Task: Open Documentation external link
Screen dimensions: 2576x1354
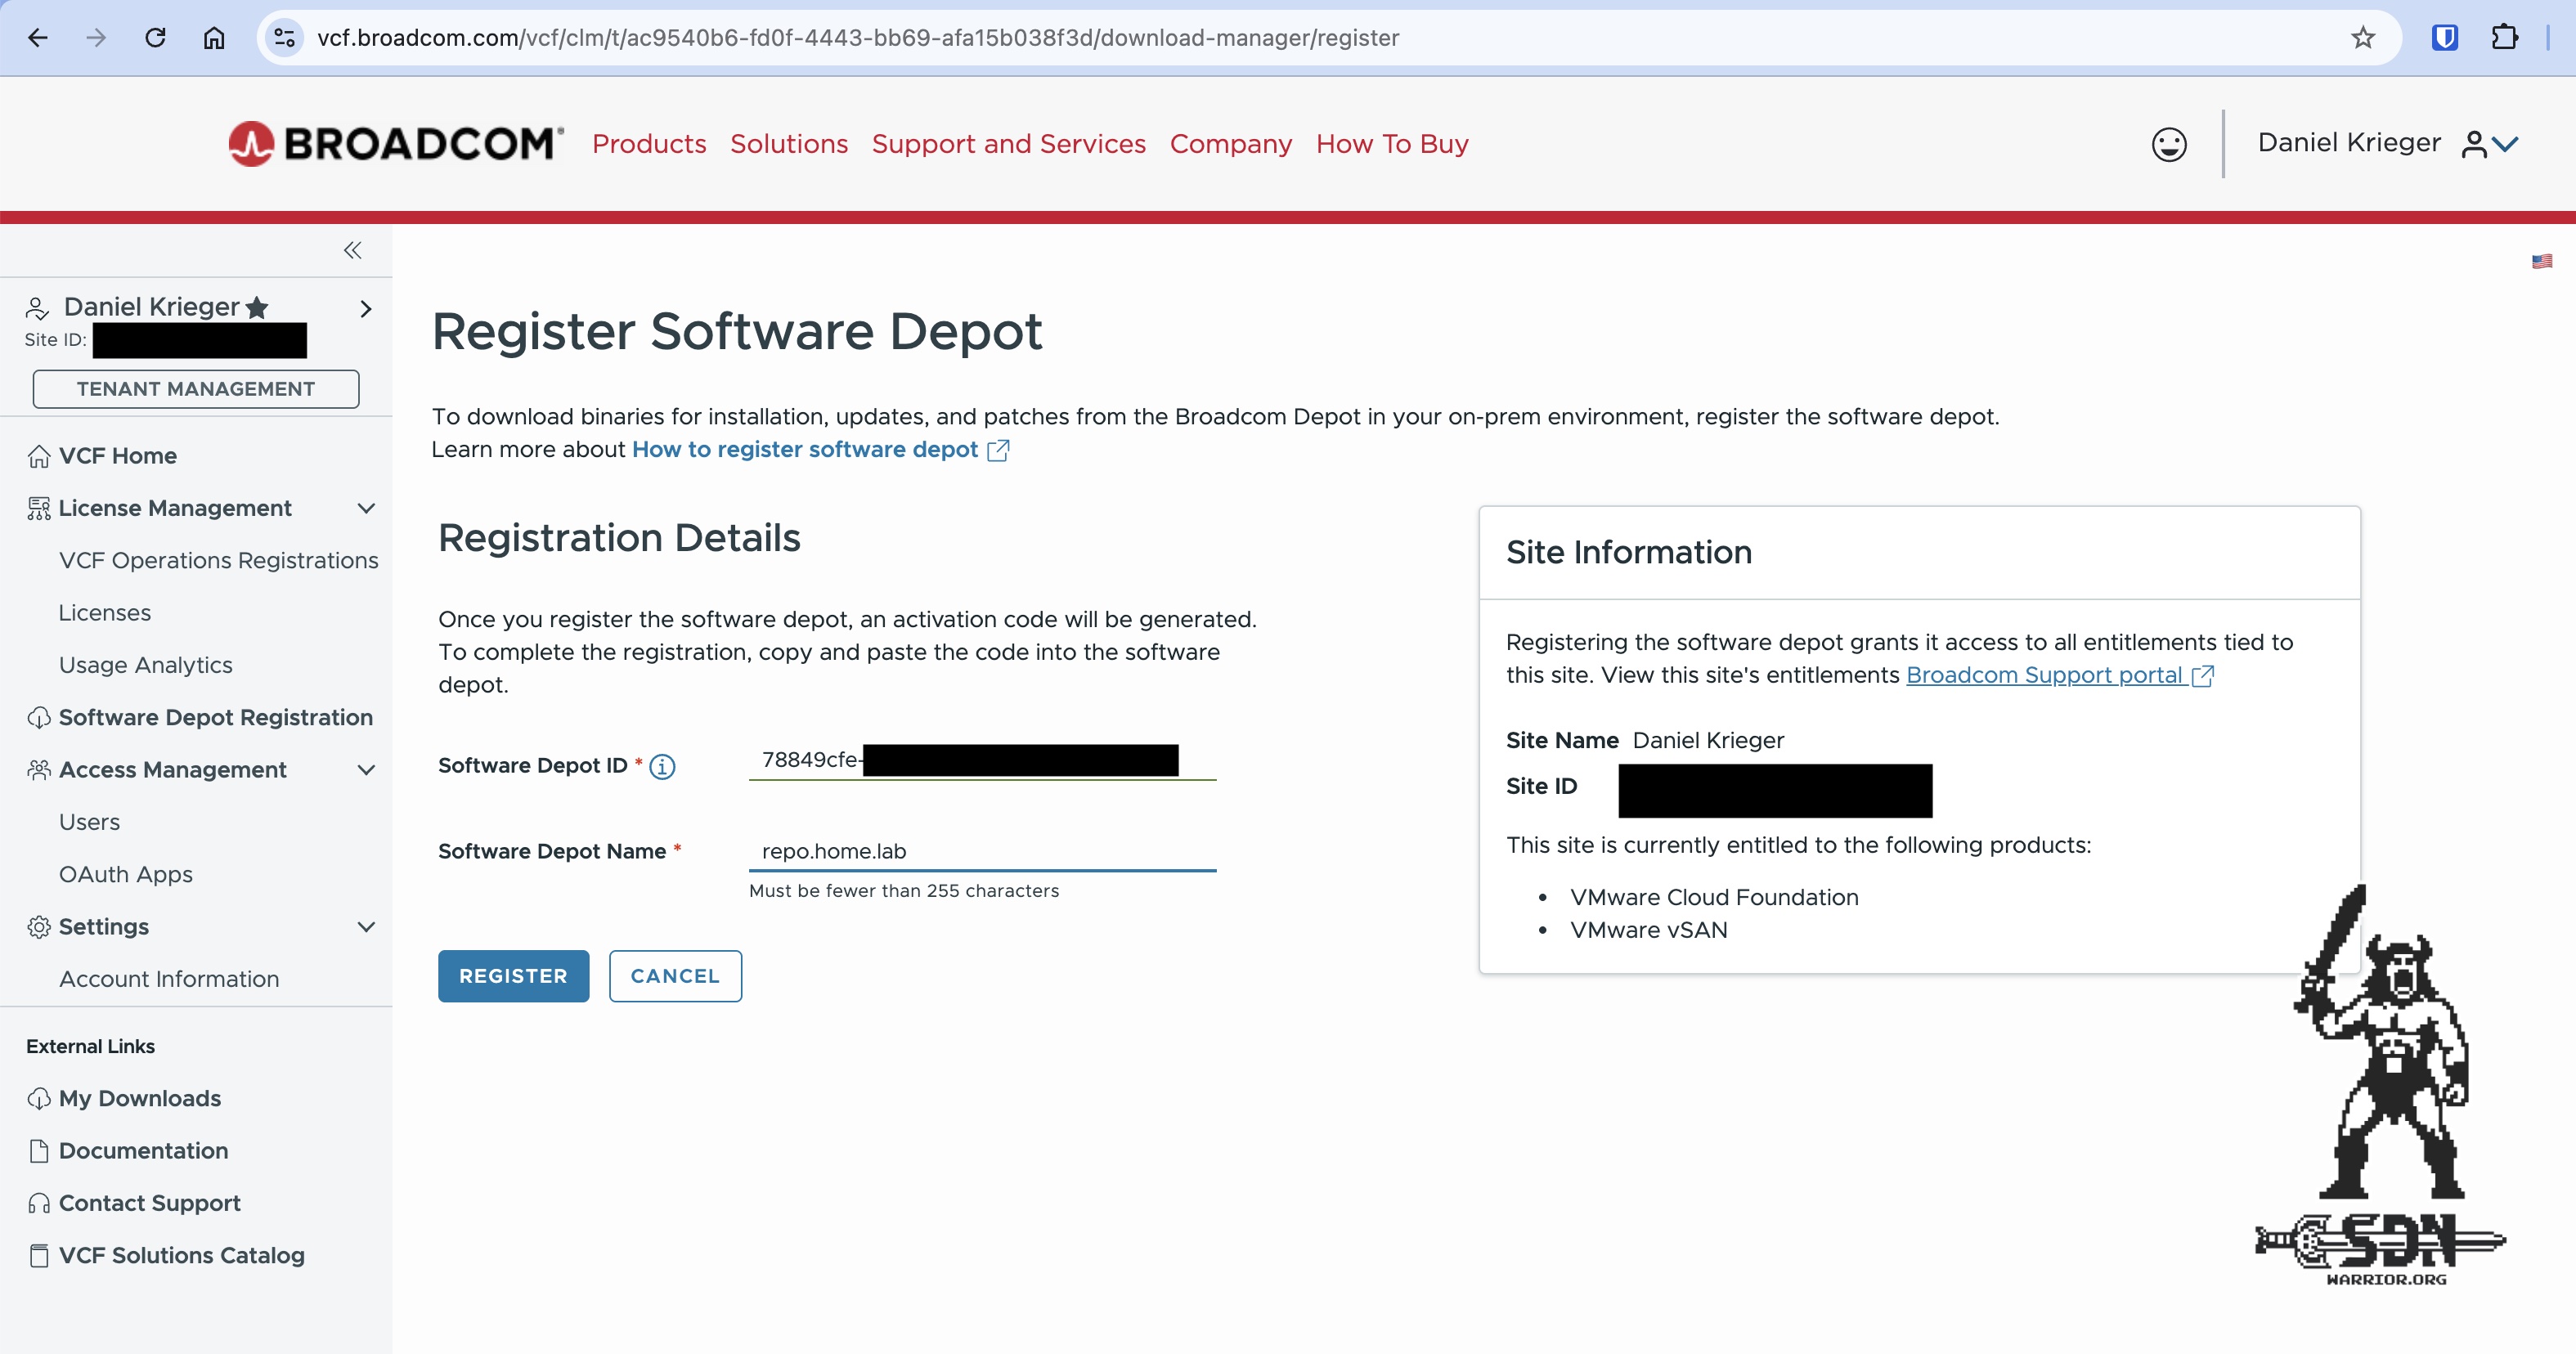Action: pos(144,1151)
